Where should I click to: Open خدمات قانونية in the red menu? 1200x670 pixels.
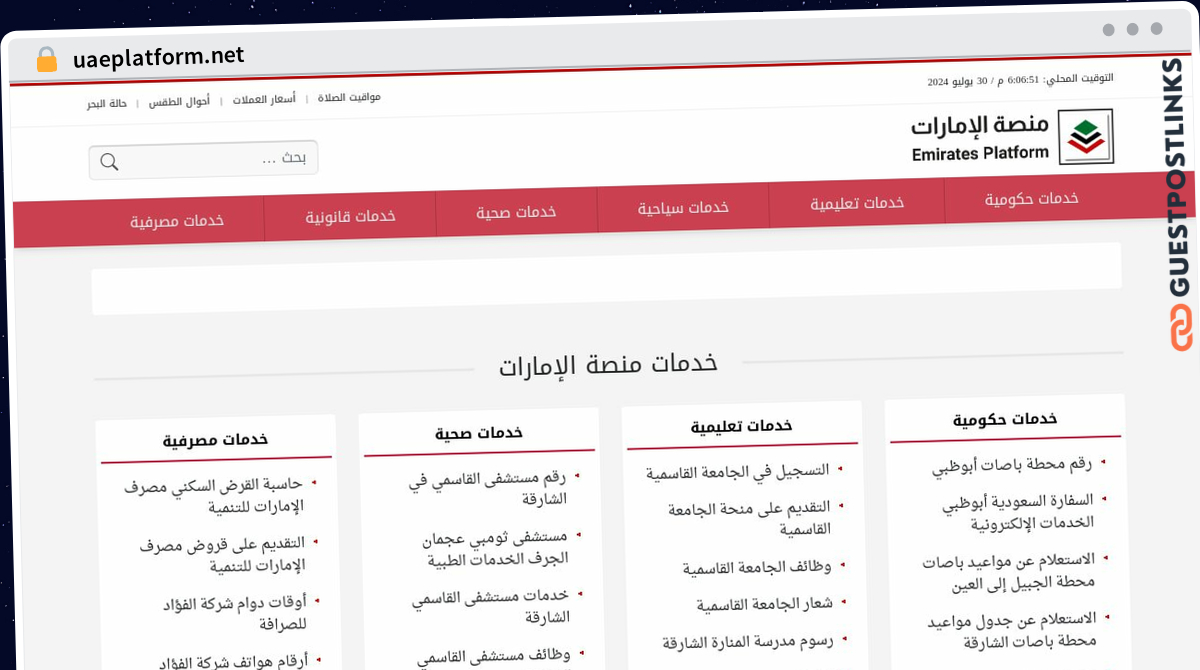(350, 216)
